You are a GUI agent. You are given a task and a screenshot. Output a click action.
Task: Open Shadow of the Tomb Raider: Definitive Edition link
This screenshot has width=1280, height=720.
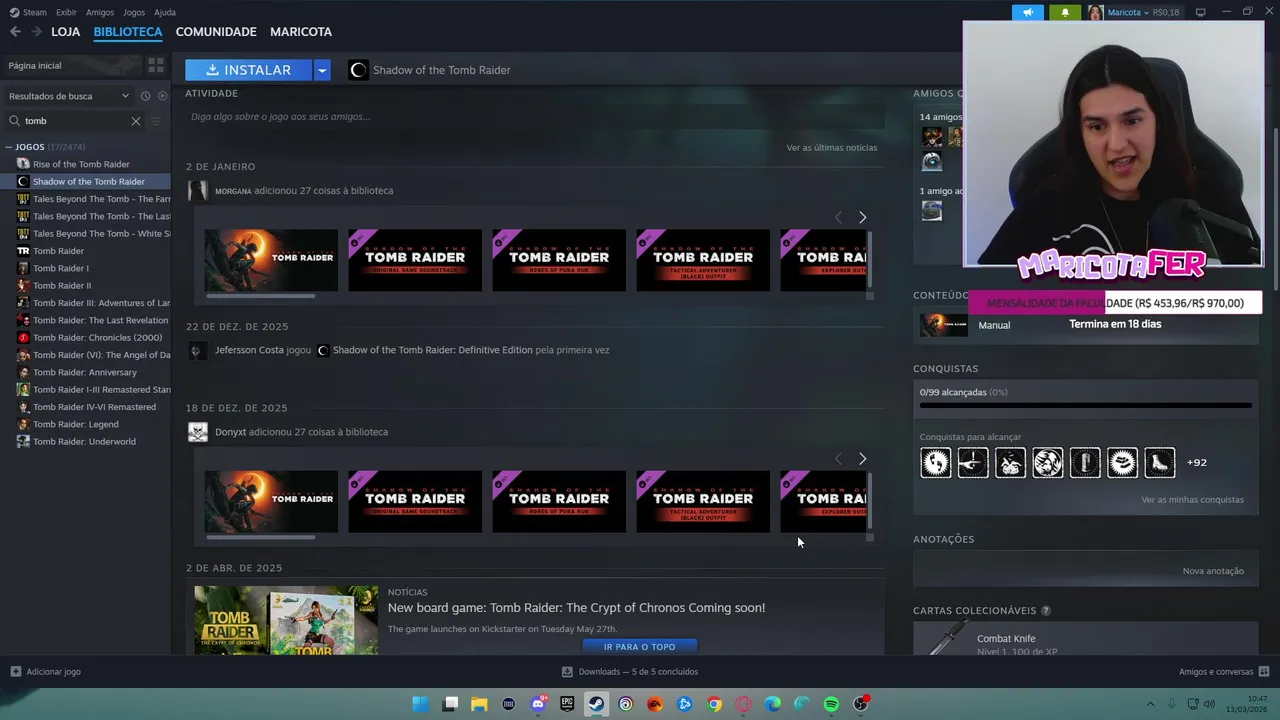point(432,350)
